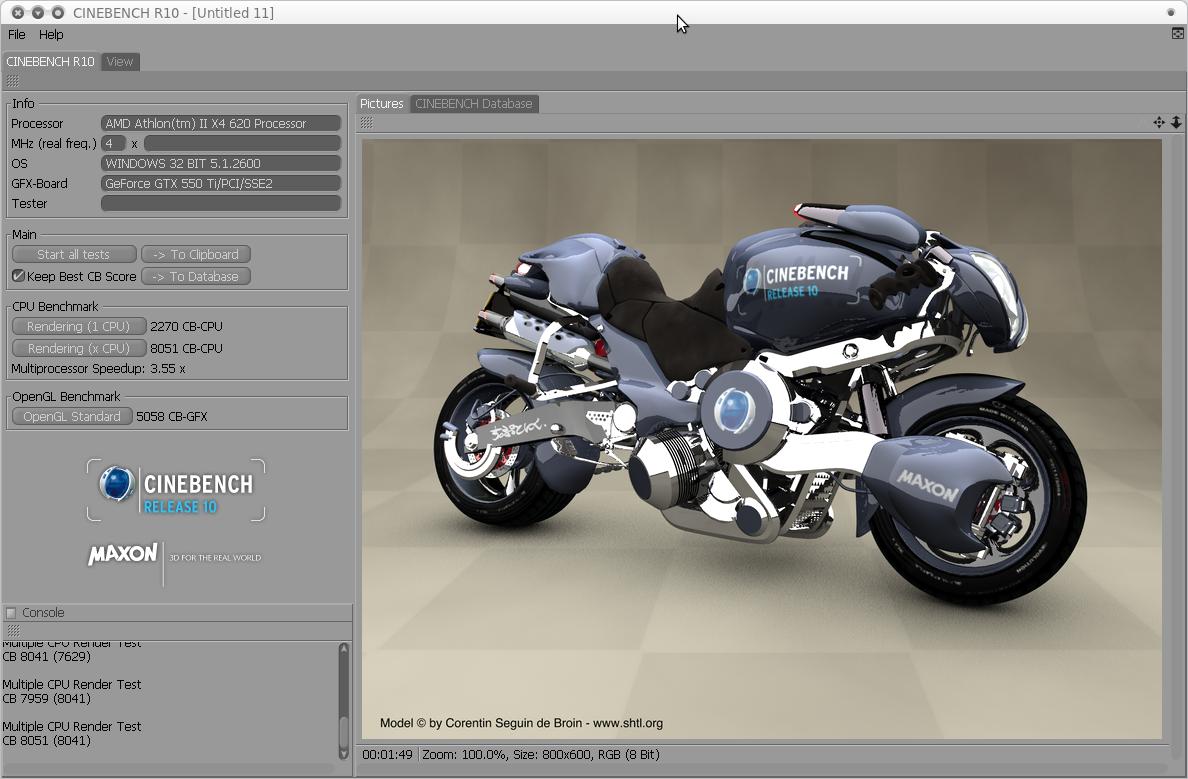The height and width of the screenshot is (779, 1188).
Task: Click the picture viewer zoom arrow icon
Action: pyautogui.click(x=1176, y=122)
